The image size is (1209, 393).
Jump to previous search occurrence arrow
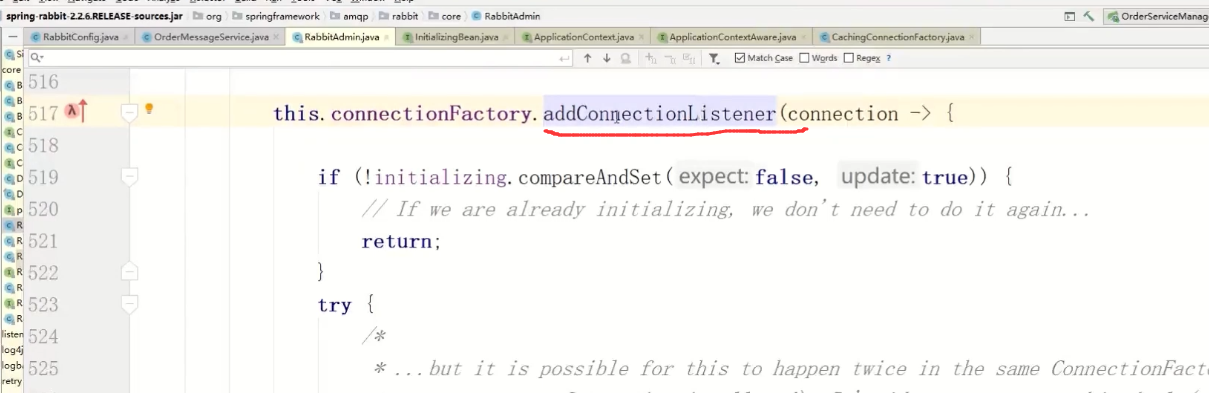click(588, 58)
